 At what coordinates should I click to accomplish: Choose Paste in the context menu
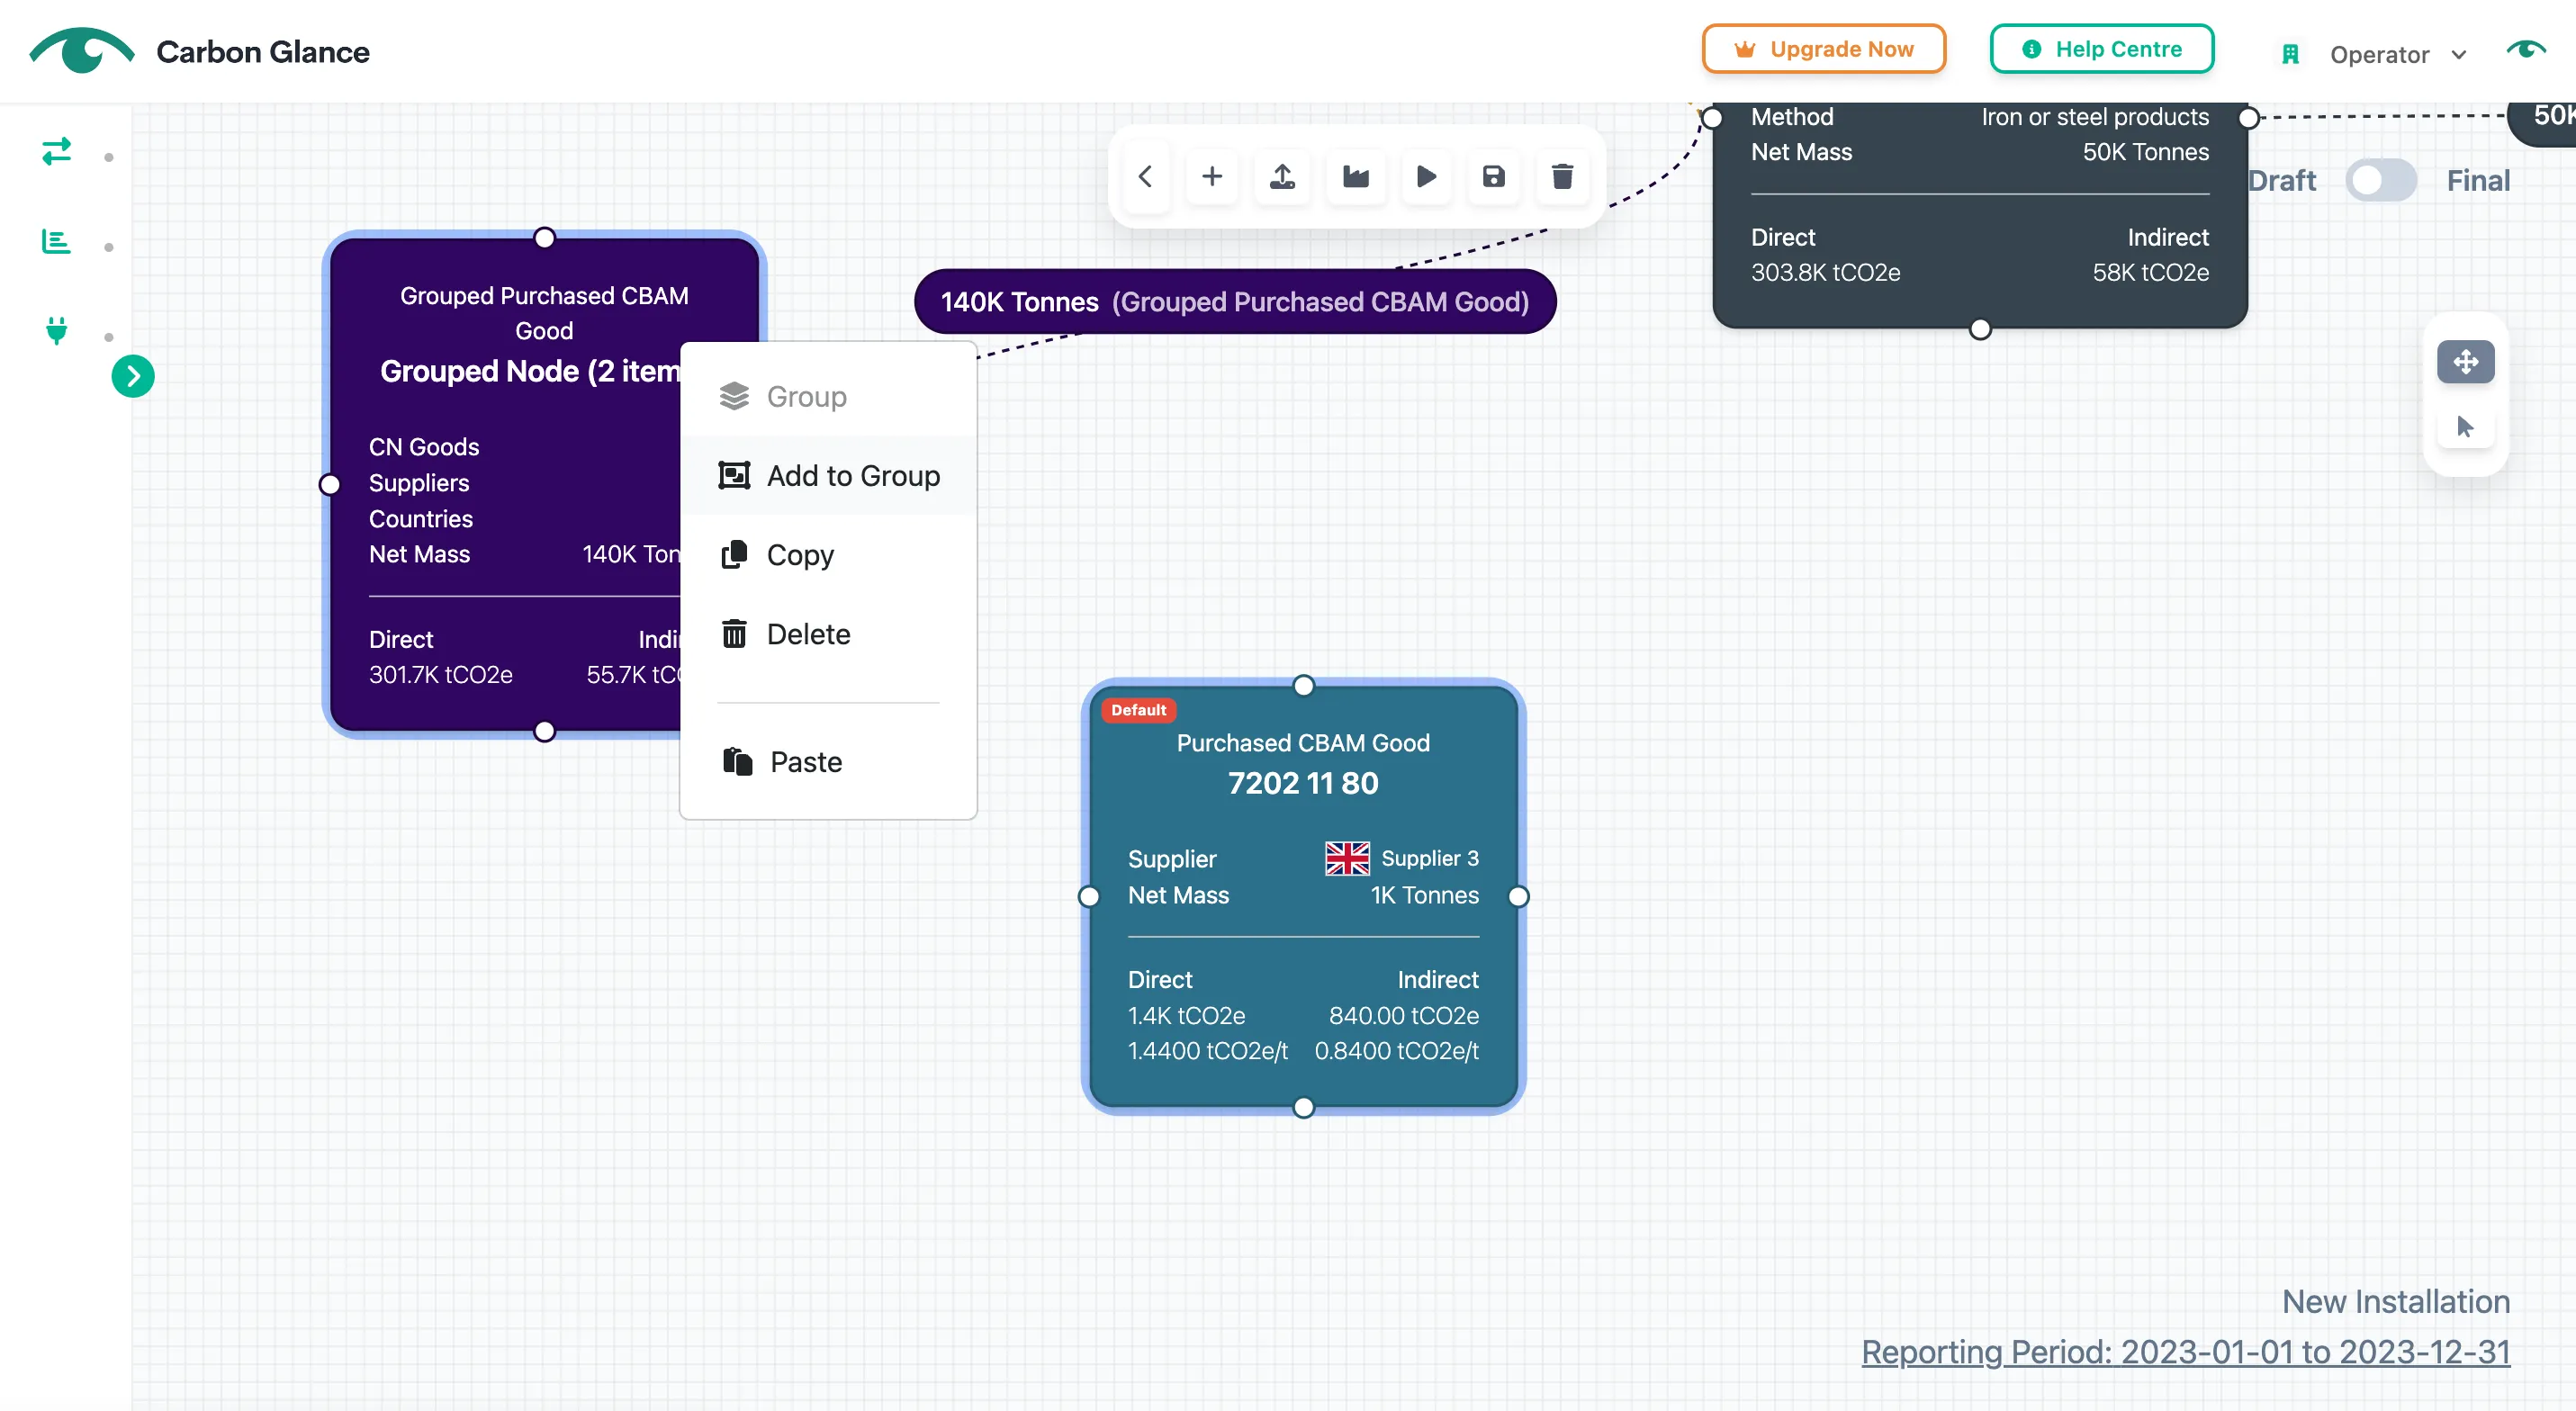pyautogui.click(x=828, y=762)
